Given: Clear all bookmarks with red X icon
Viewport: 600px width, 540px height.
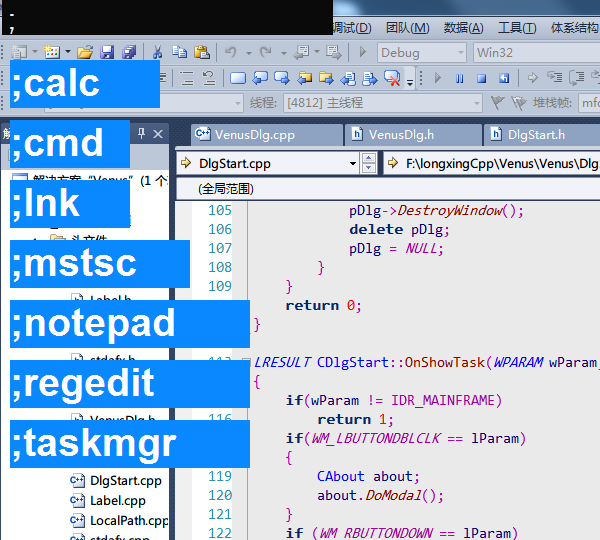Looking at the screenshot, I should click(x=392, y=78).
